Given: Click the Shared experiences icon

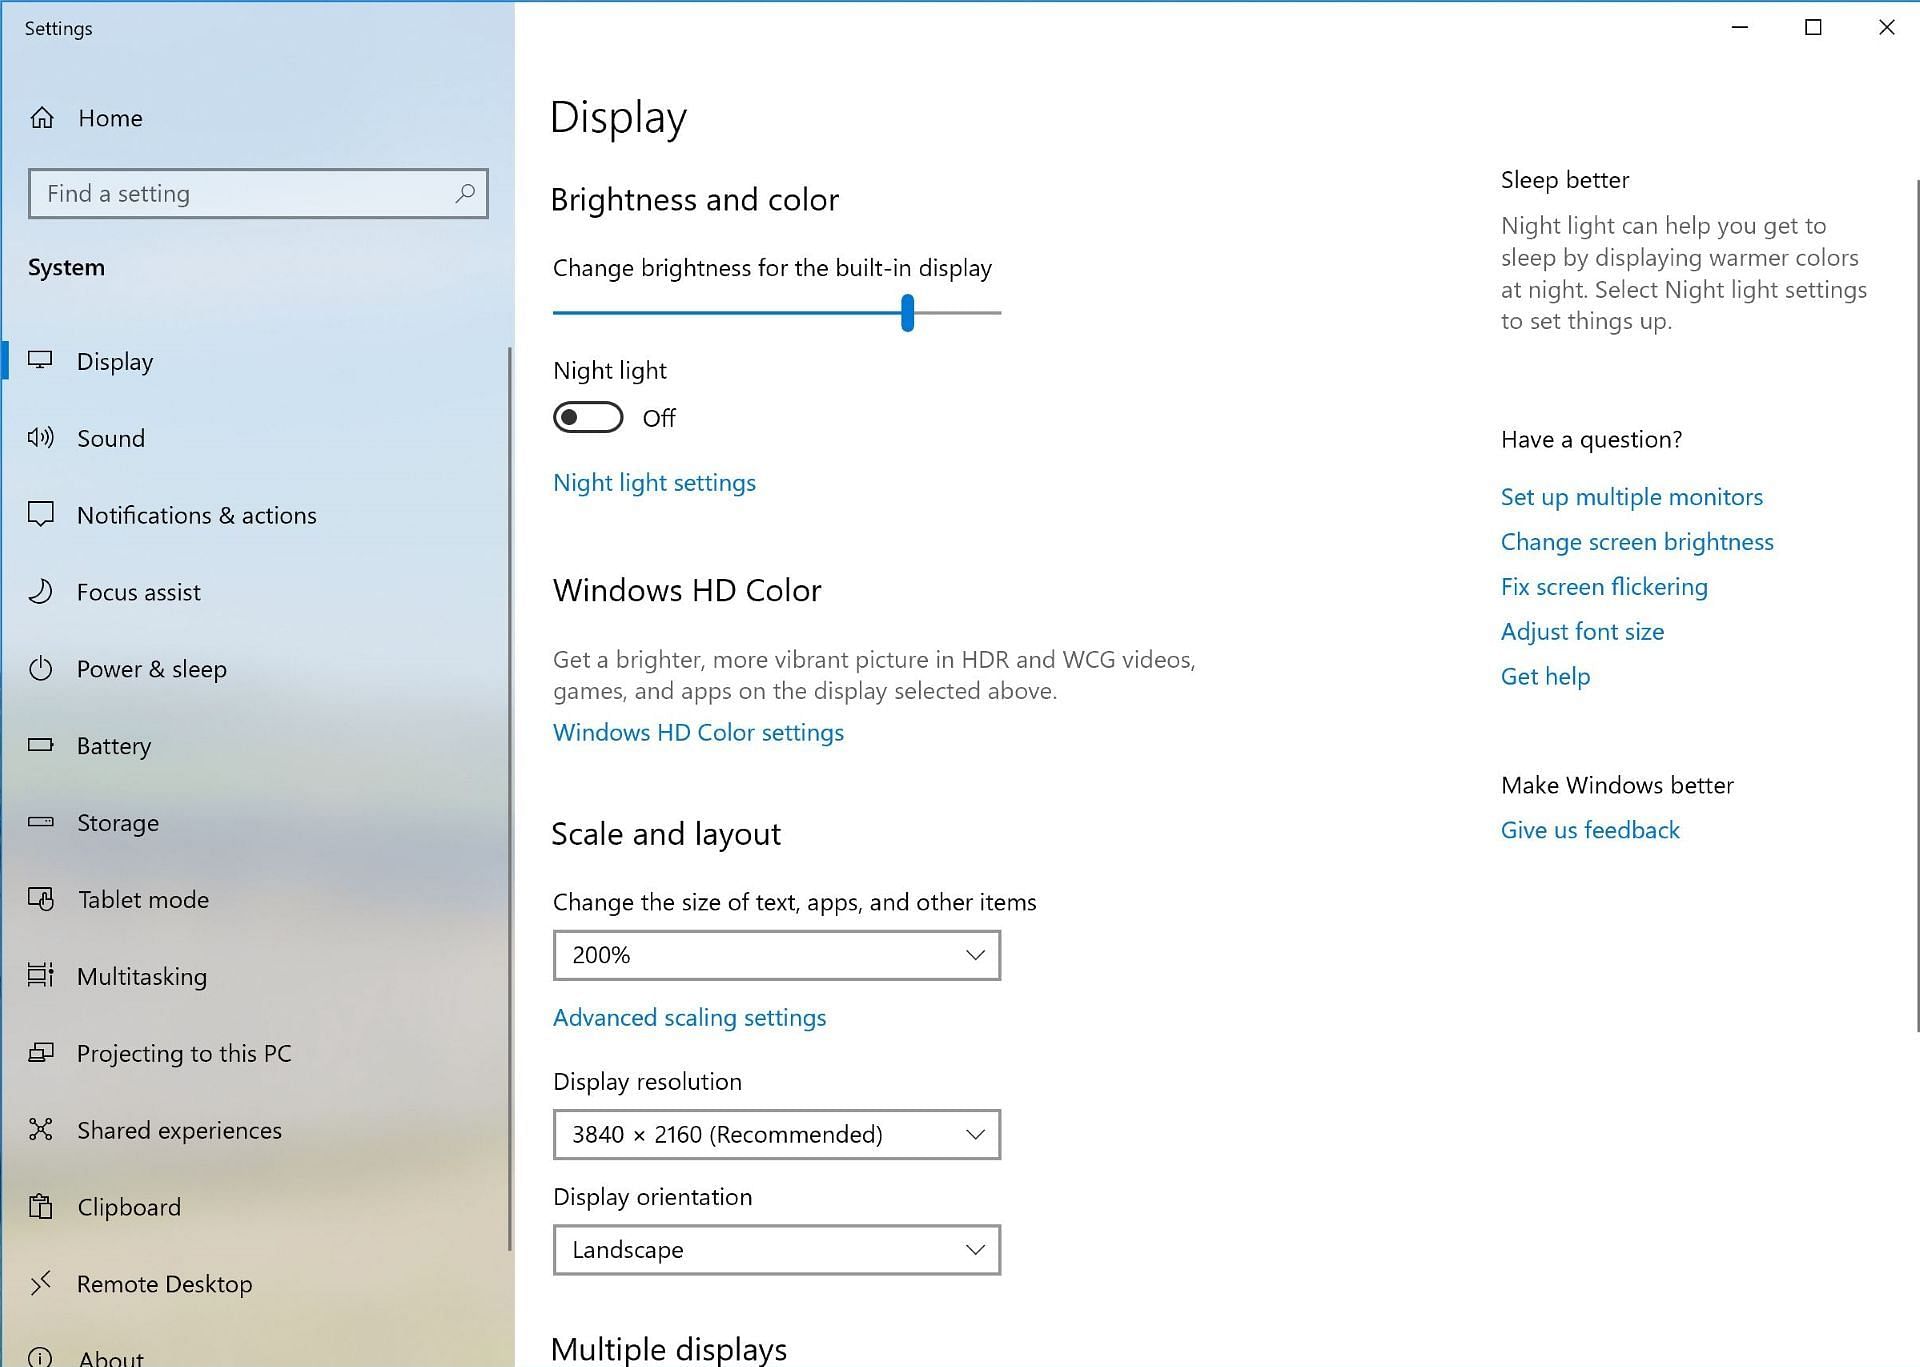Looking at the screenshot, I should 40,1129.
